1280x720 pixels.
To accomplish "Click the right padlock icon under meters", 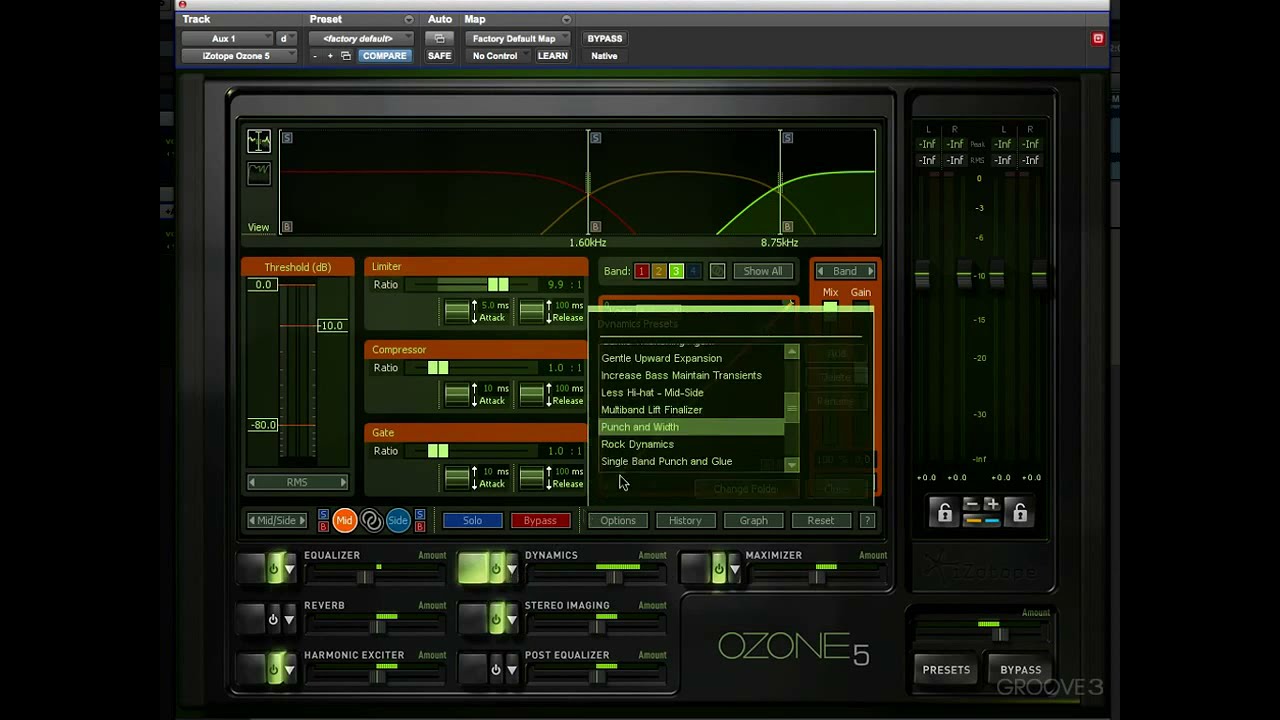I will [1020, 513].
